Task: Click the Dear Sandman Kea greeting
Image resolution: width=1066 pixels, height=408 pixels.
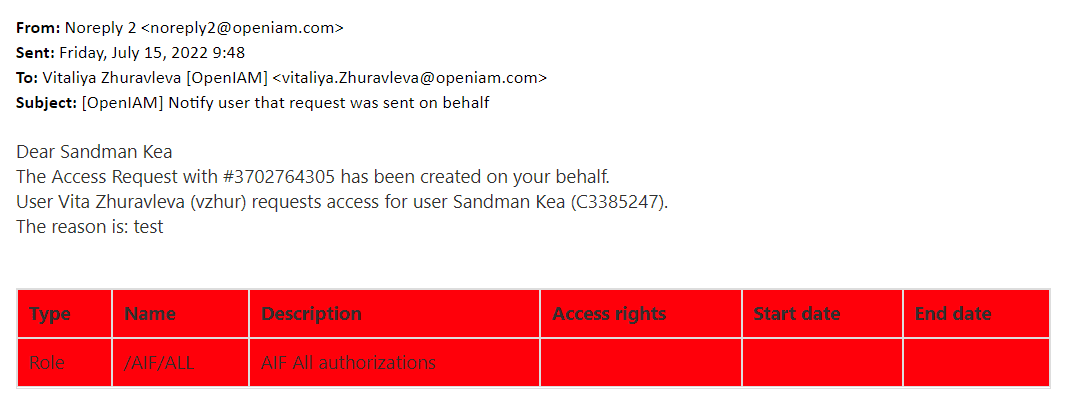Action: click(x=94, y=152)
